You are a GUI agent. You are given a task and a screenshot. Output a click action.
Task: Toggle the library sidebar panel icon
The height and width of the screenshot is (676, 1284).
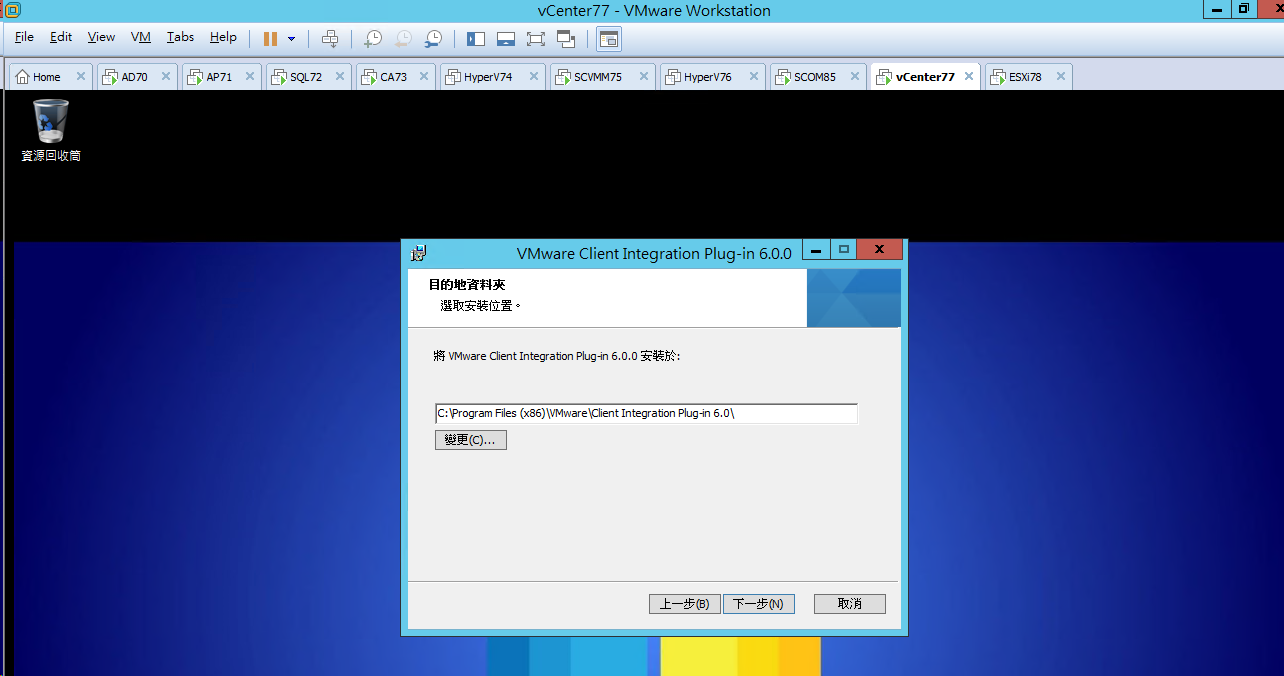tap(476, 39)
